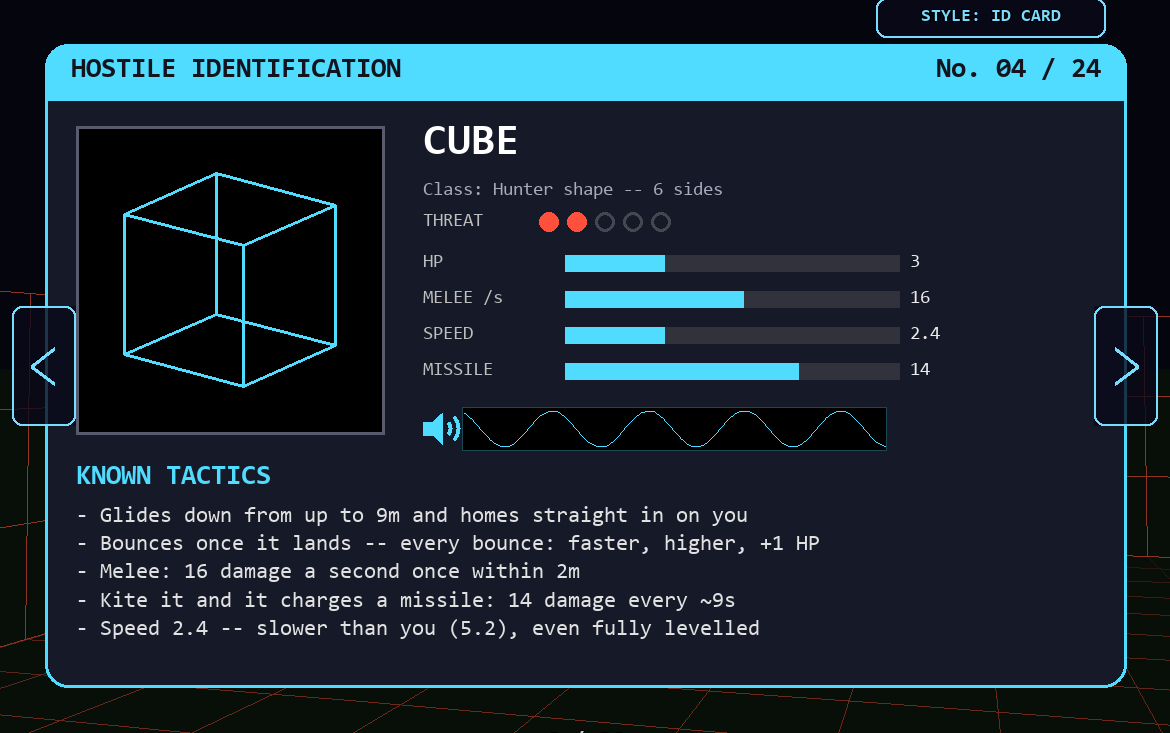Click the fifth threat dot
Viewport: 1170px width, 733px height.
(661, 222)
